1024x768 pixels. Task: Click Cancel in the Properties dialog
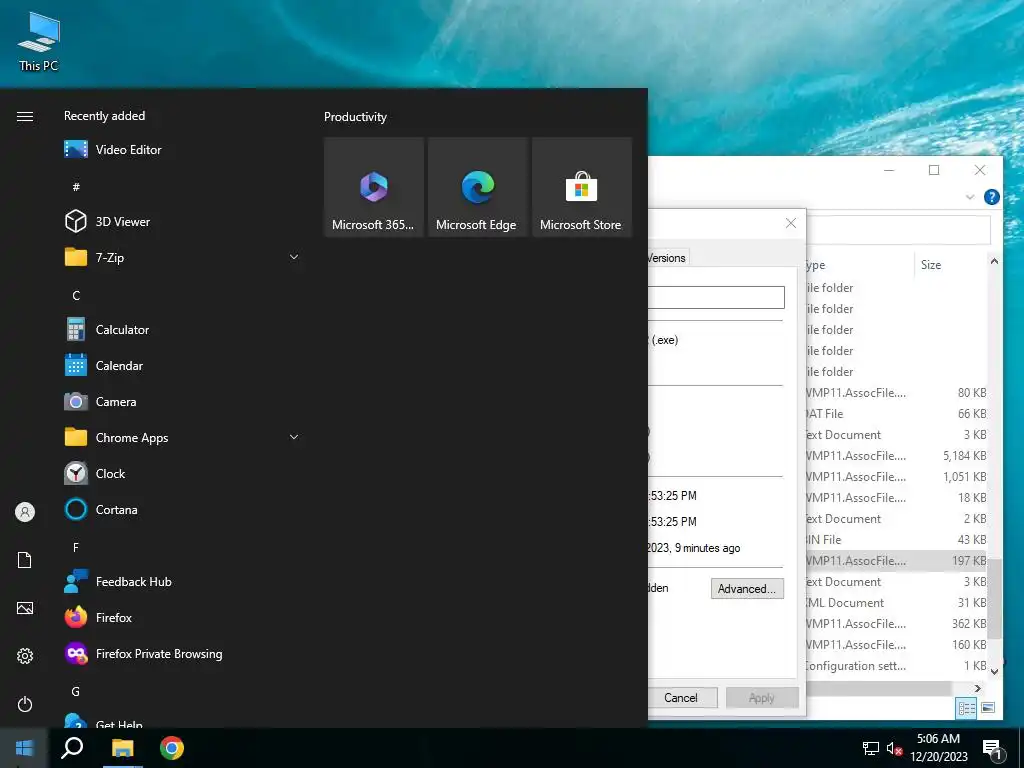click(682, 697)
